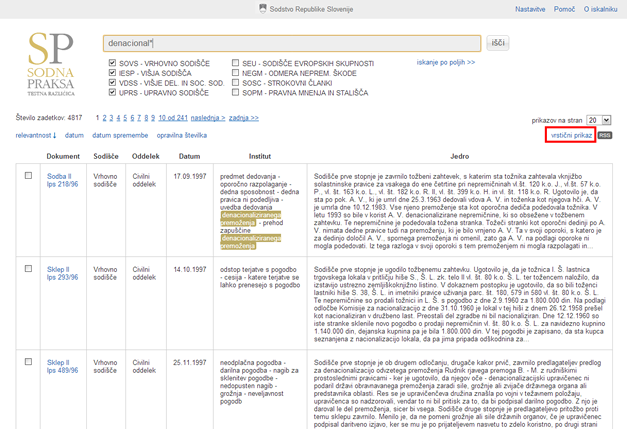Uncheck VDSS - Višje del. in soc. sod. checkbox

(112, 82)
